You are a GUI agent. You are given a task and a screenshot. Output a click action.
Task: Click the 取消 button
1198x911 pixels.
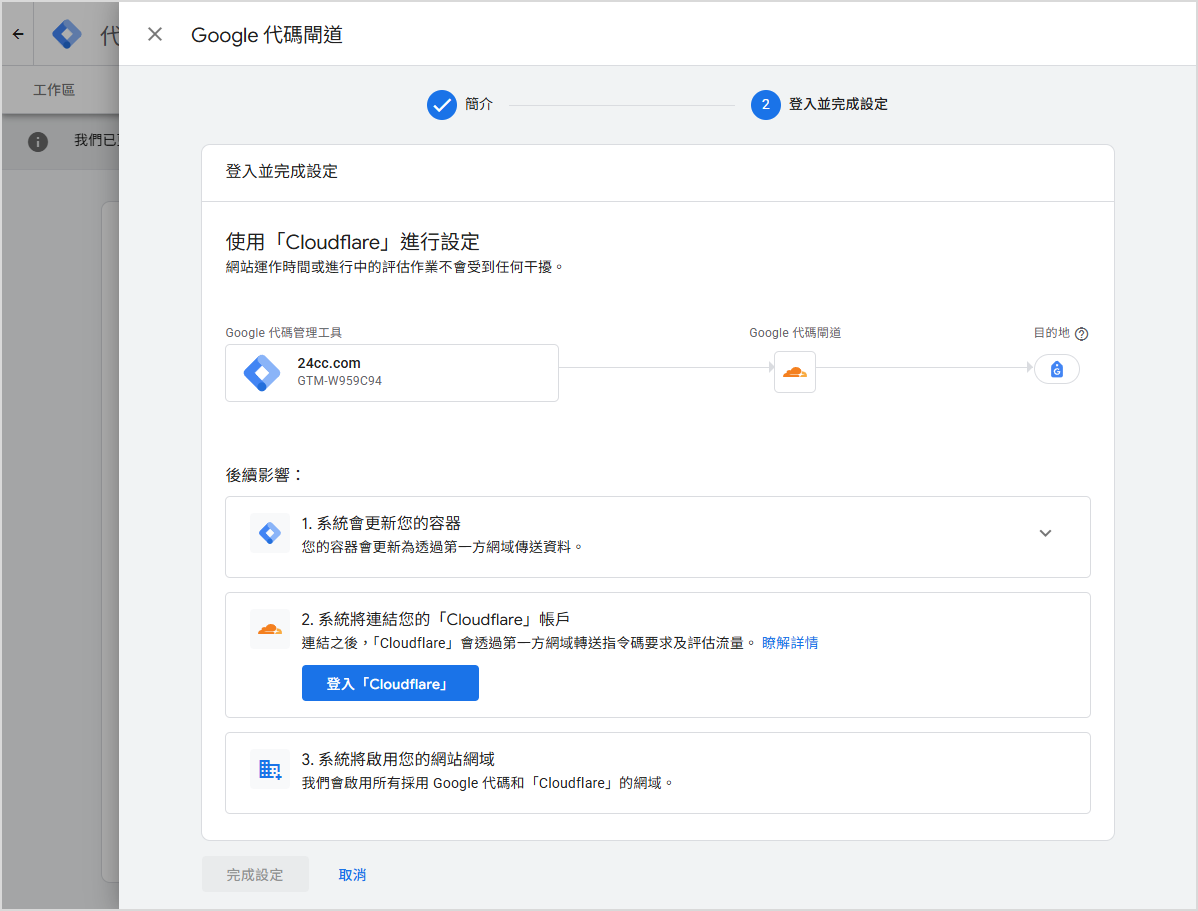(352, 874)
